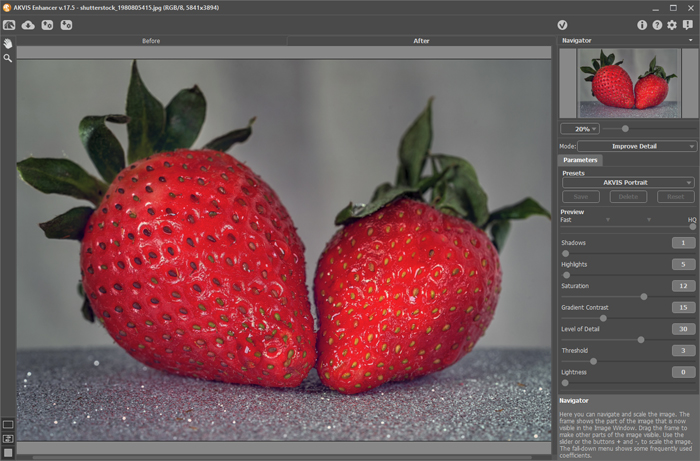This screenshot has height=461, width=700.
Task: Toggle the single-window view mode icon
Action: pos(8,424)
